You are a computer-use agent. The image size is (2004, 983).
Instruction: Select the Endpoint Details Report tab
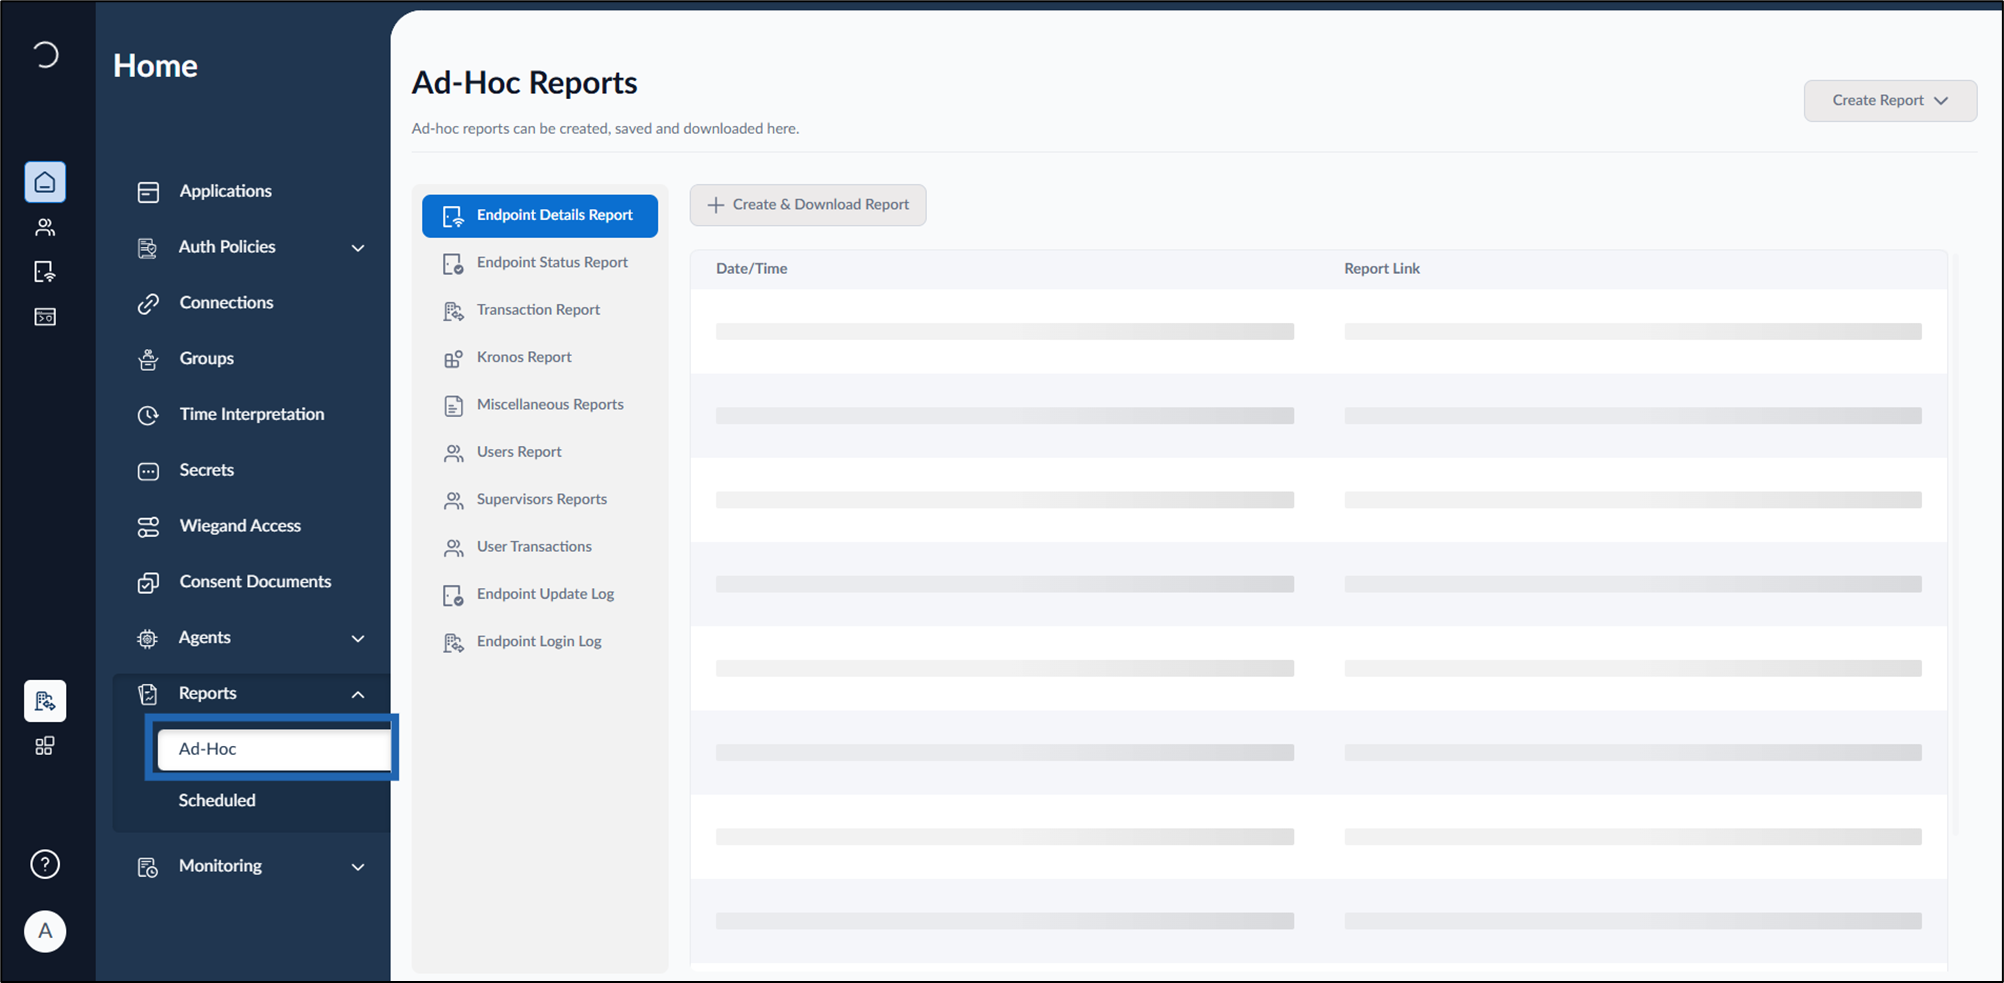(x=540, y=216)
